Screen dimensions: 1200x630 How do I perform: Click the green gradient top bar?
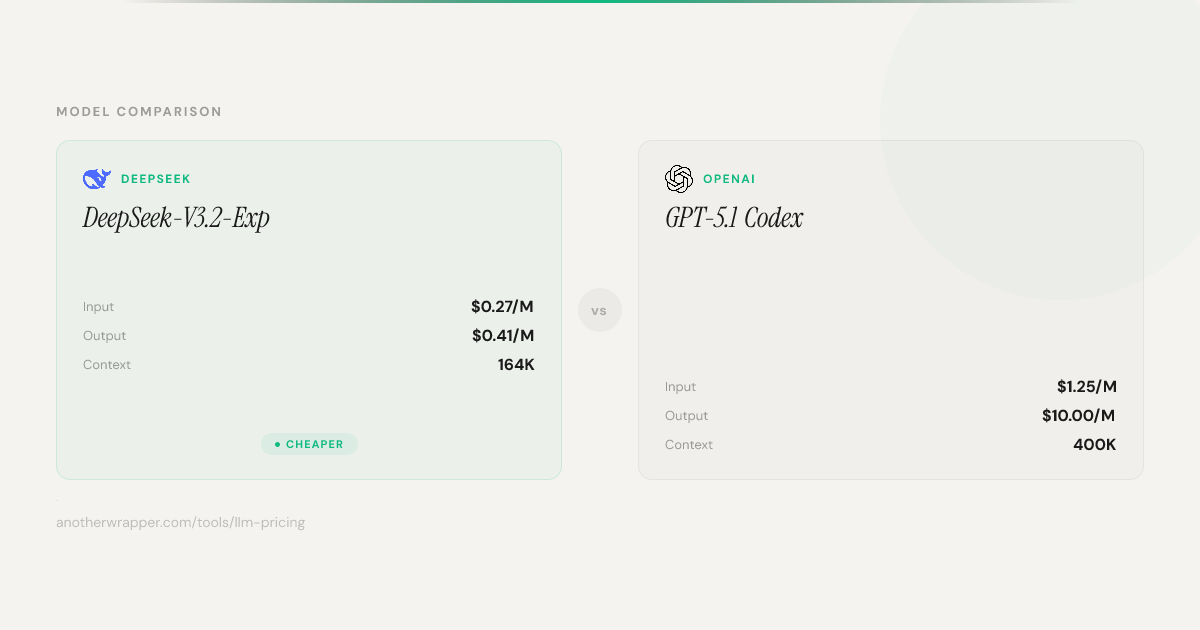(600, 4)
